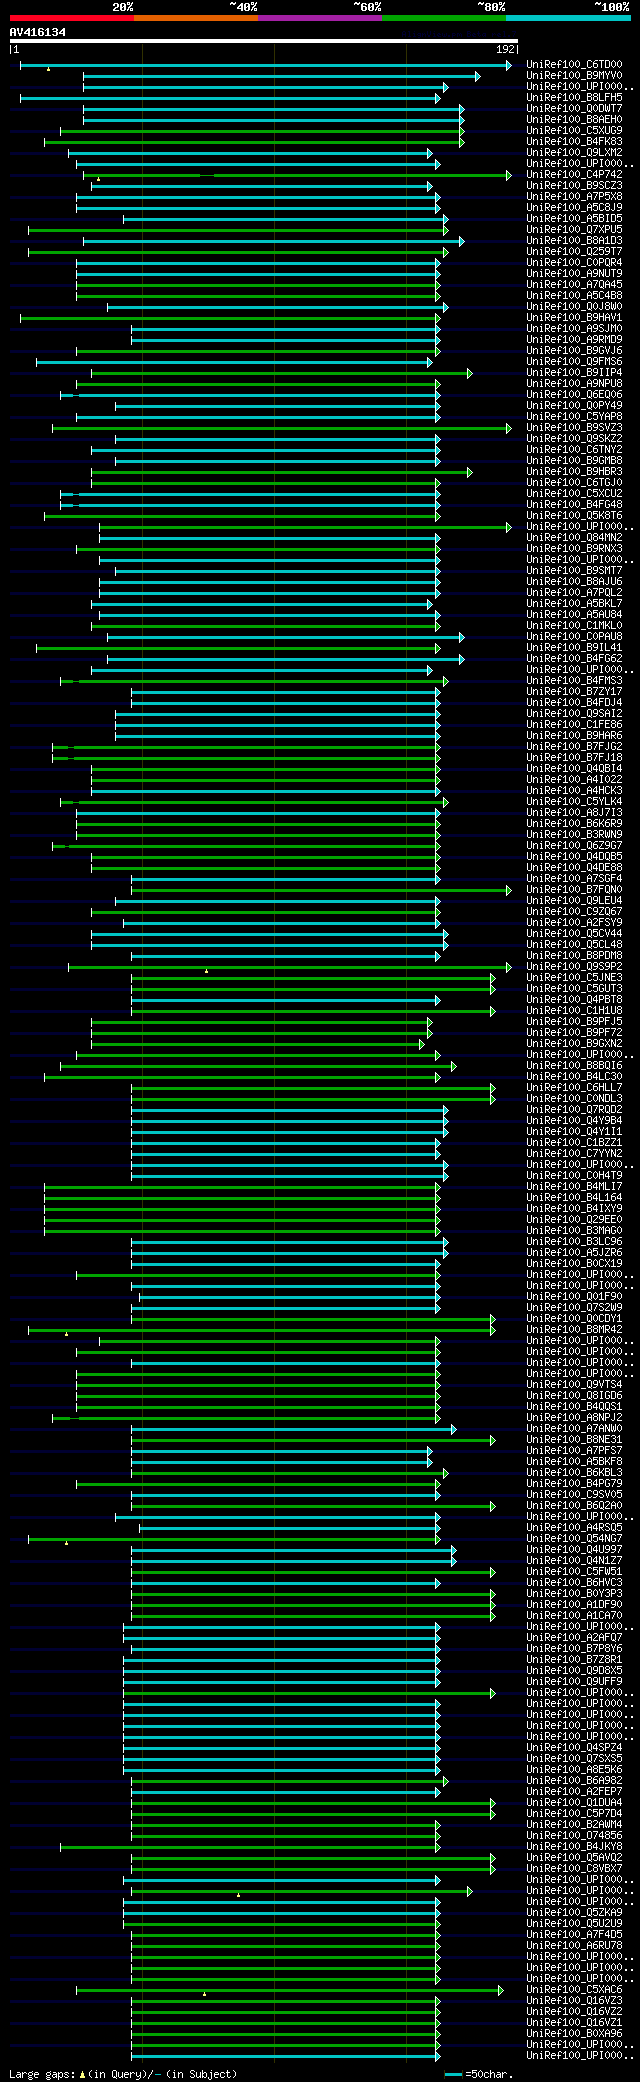Open hit UniRef100_C6TD00
640x2082 pixels.
click(574, 65)
